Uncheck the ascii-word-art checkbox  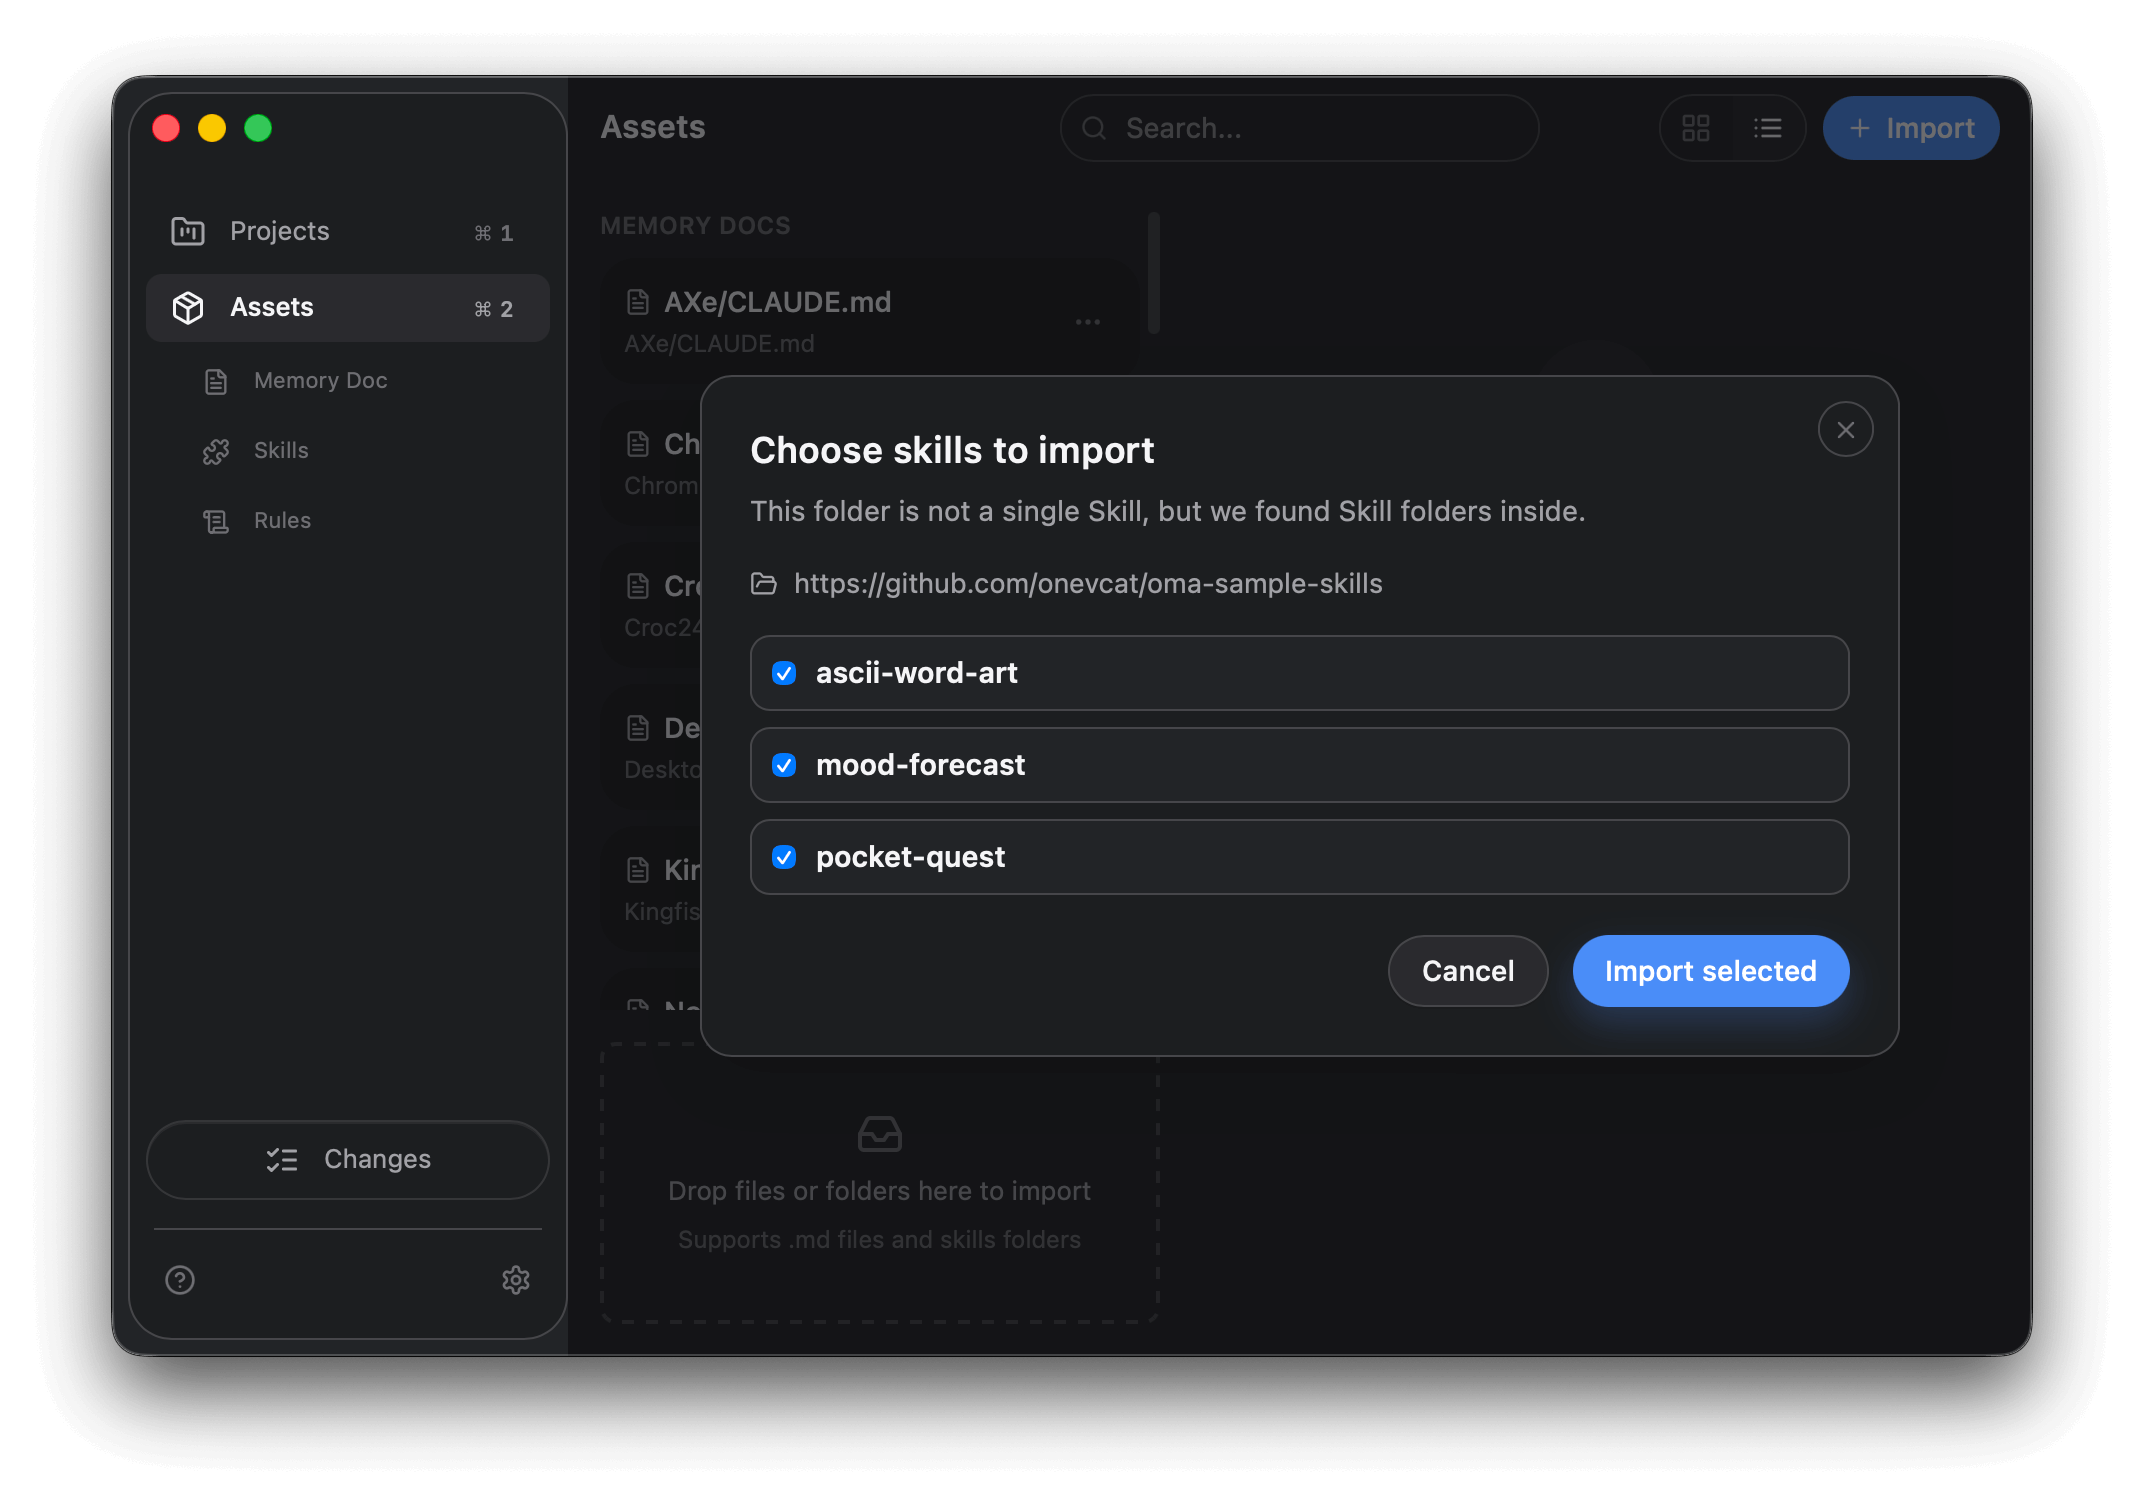(x=784, y=673)
